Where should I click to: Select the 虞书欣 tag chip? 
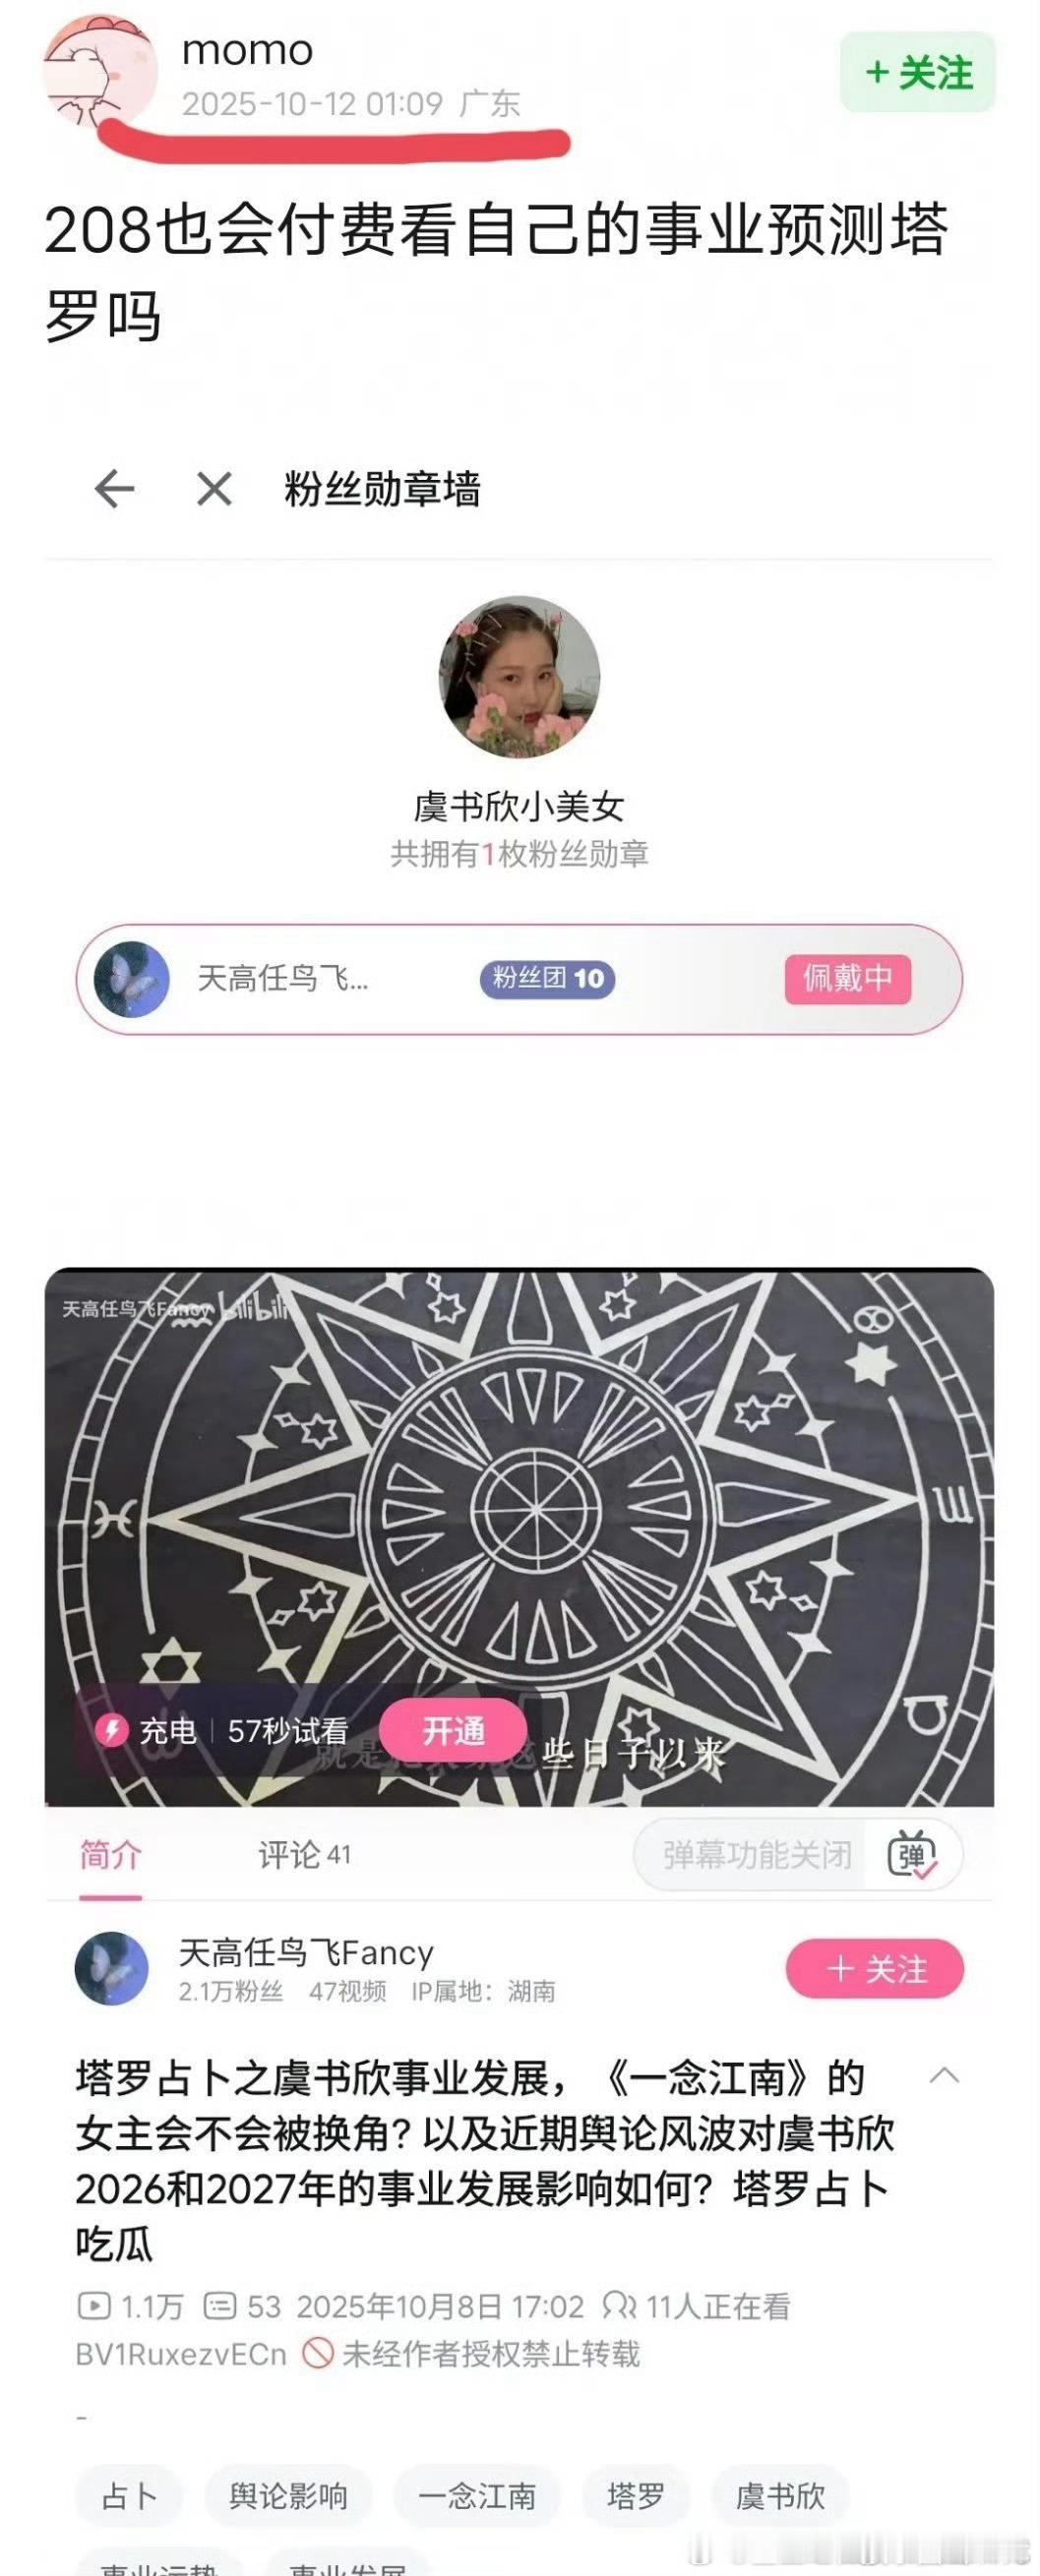780,2496
